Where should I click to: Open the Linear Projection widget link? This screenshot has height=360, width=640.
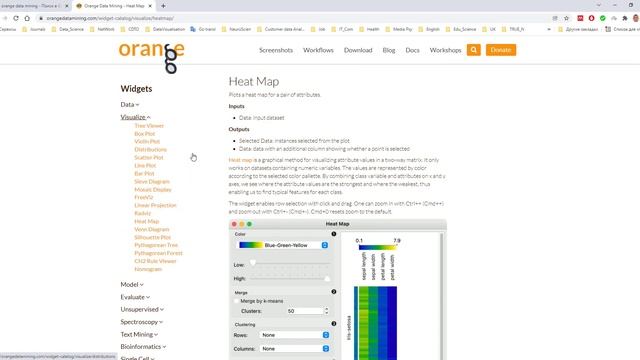[x=155, y=205]
